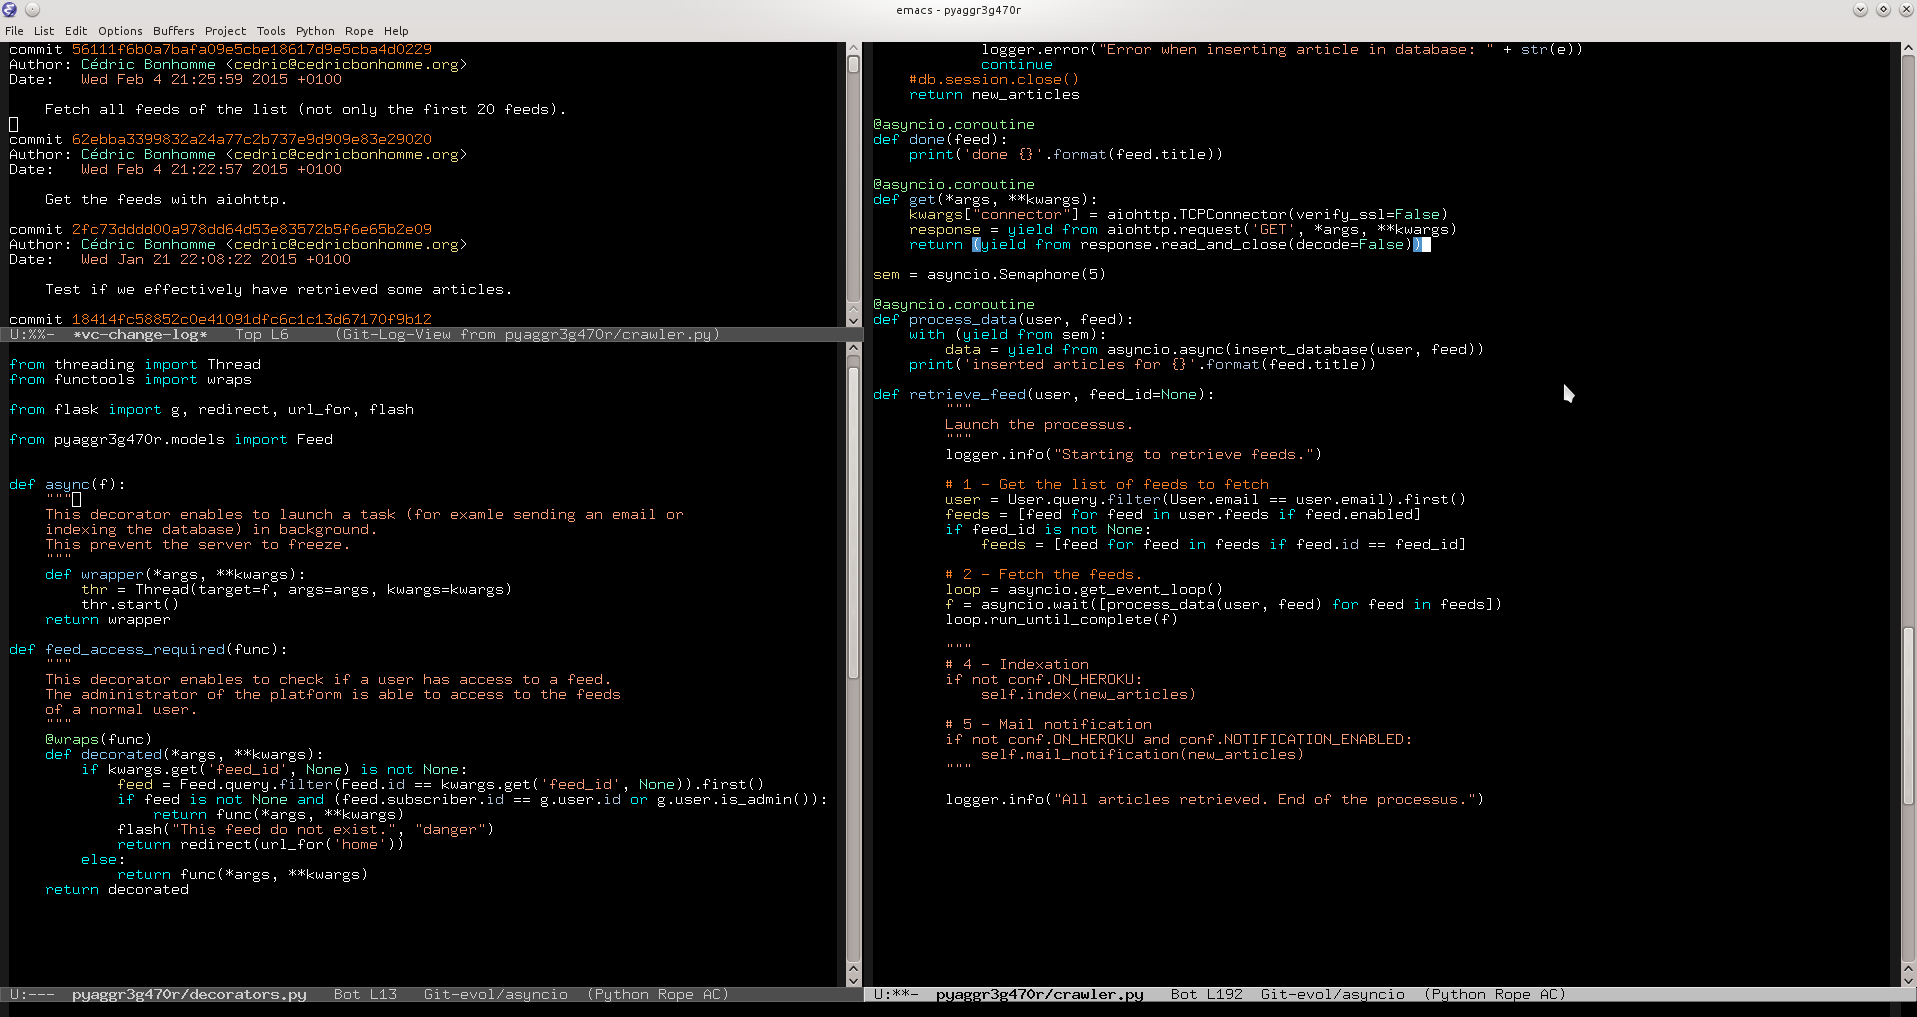
Task: Open the Rope menu
Action: (359, 31)
